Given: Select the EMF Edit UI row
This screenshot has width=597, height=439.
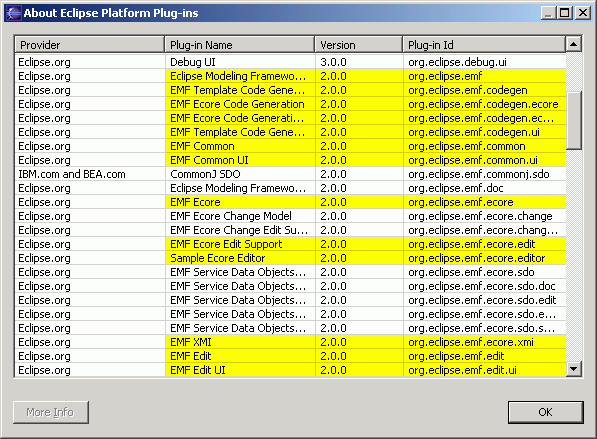Looking at the screenshot, I should tap(291, 370).
